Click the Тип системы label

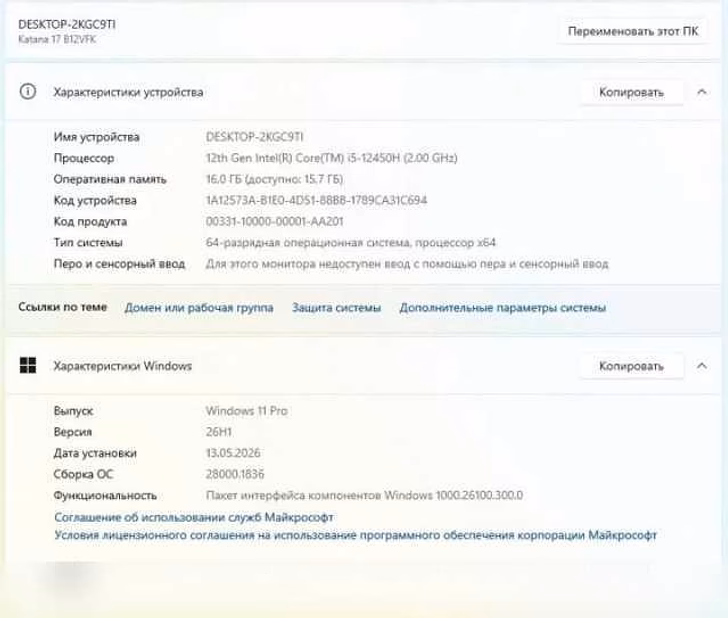tap(88, 243)
